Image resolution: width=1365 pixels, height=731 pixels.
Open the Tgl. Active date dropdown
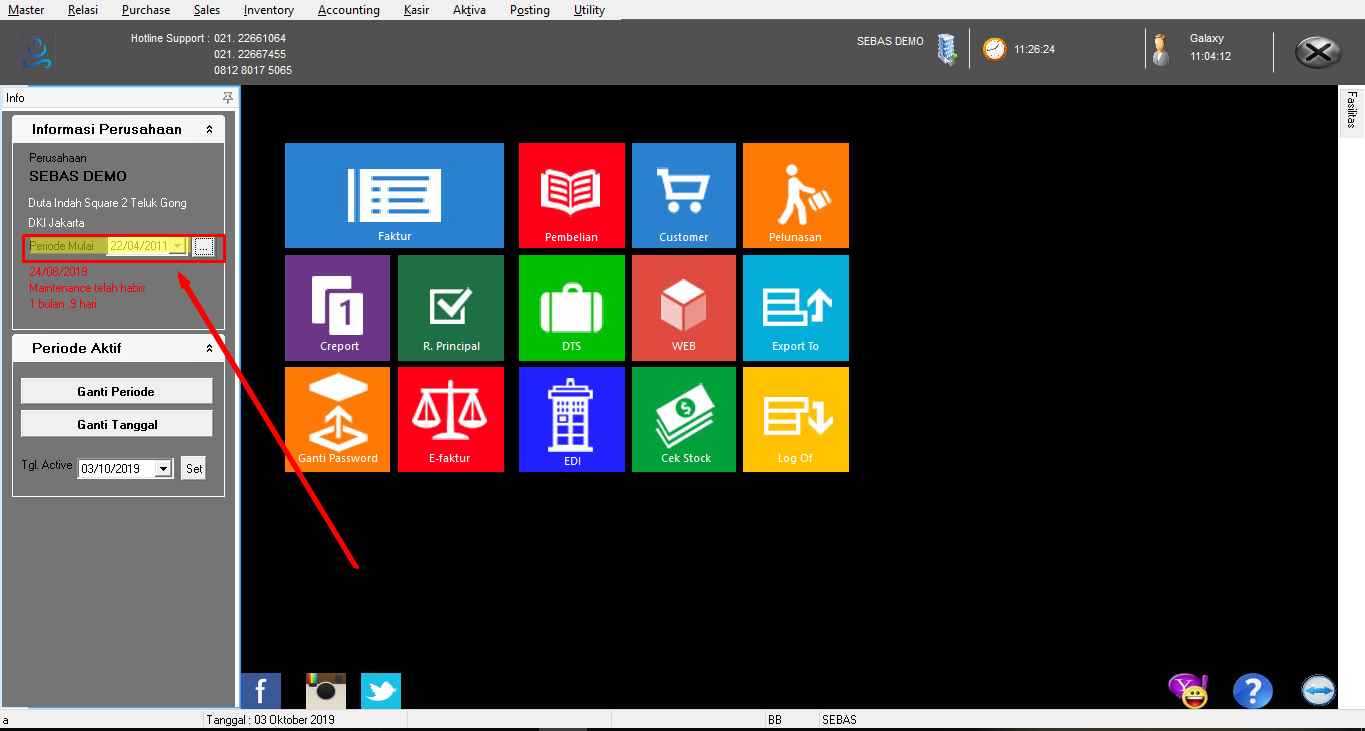point(163,469)
